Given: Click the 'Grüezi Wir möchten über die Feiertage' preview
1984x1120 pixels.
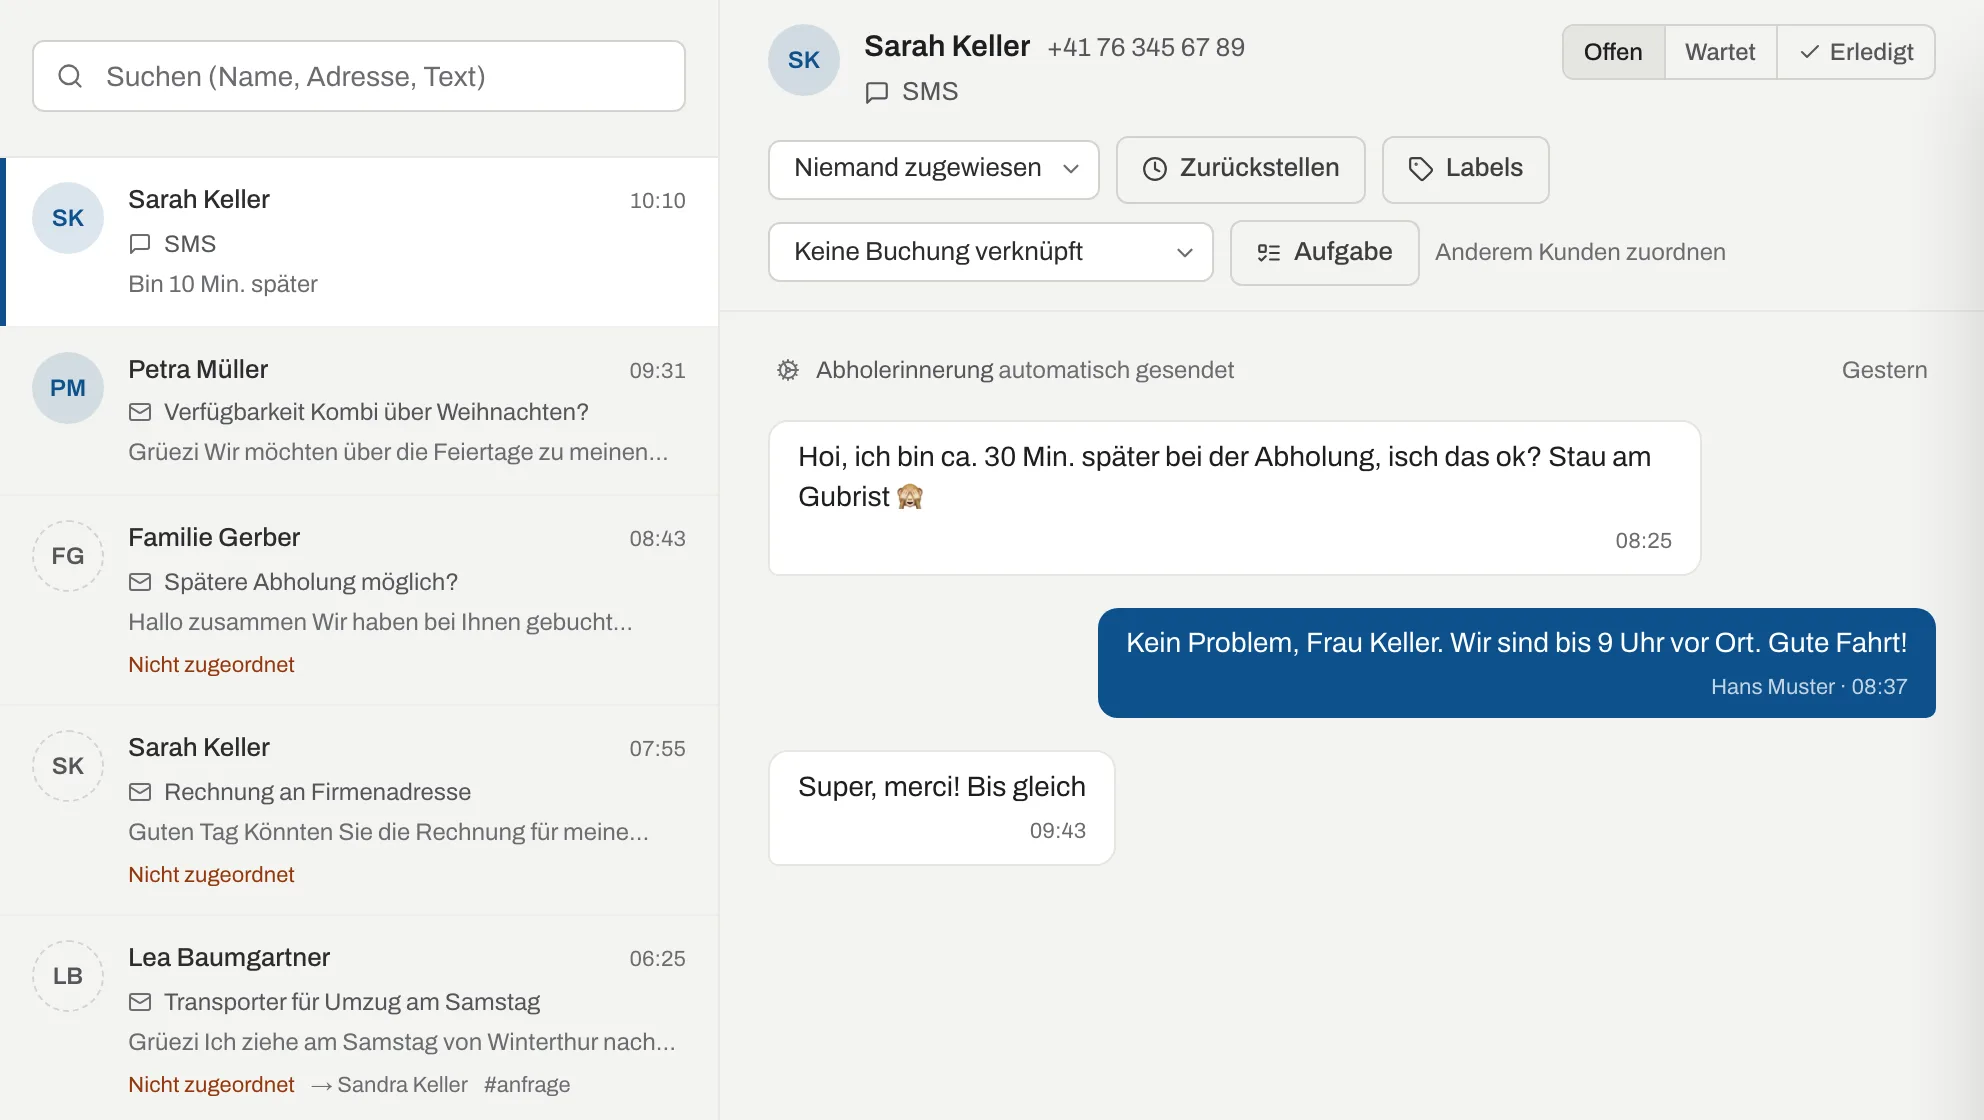Looking at the screenshot, I should click(x=398, y=452).
